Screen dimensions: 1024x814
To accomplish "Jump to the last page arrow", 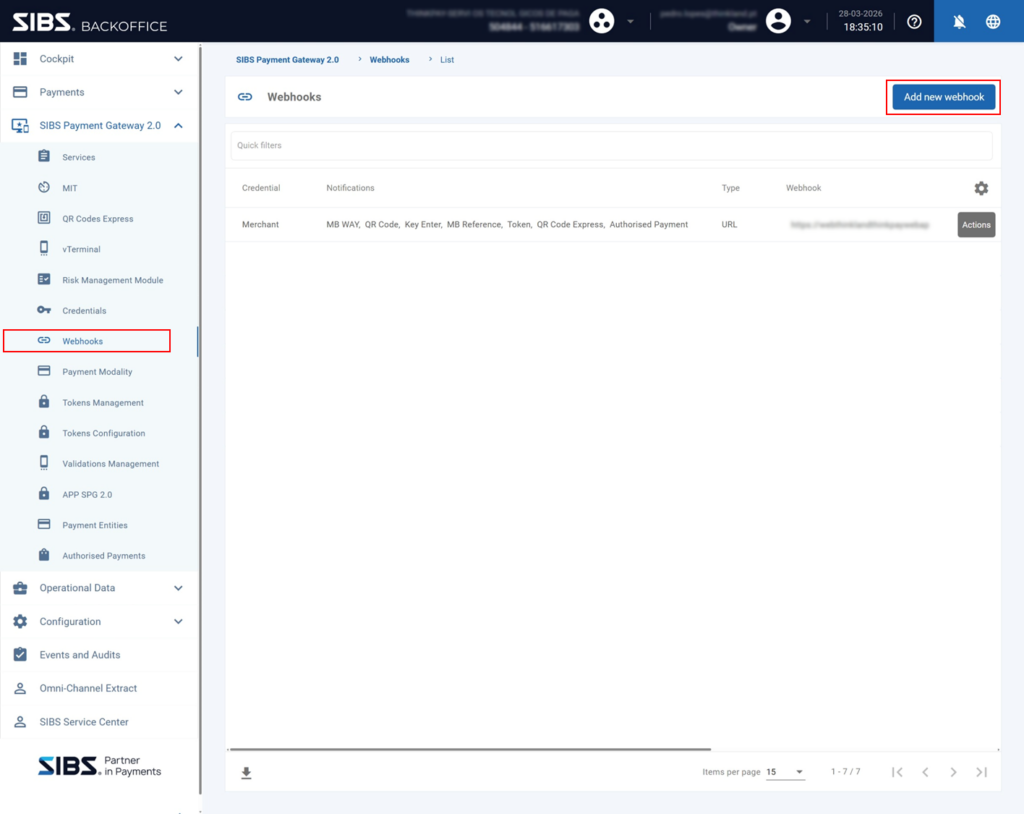I will [981, 772].
